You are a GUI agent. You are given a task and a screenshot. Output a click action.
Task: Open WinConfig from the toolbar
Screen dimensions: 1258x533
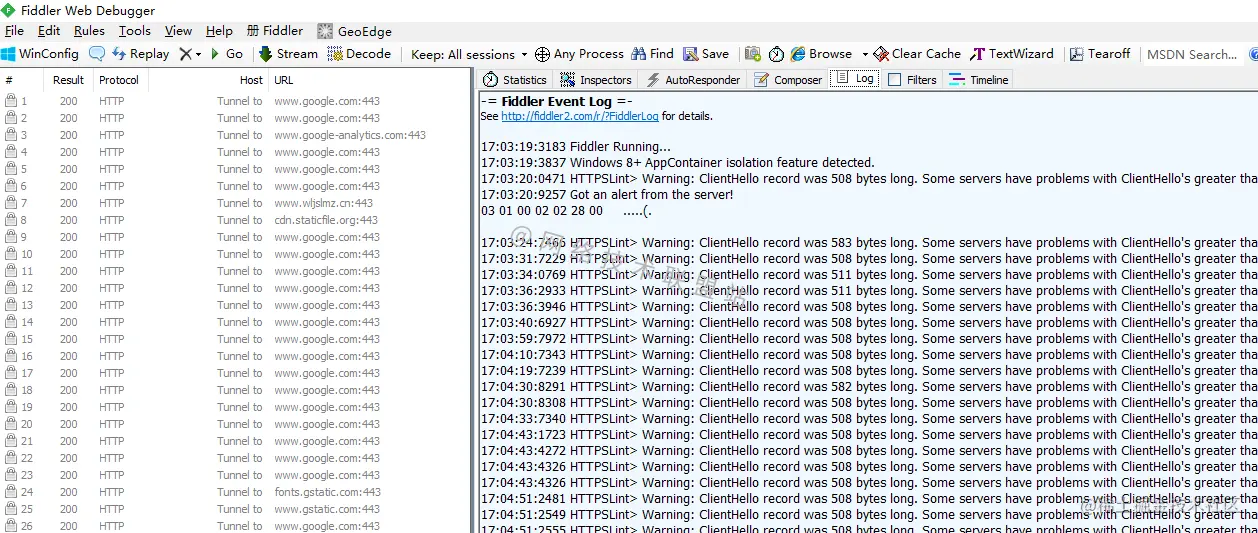click(x=40, y=54)
